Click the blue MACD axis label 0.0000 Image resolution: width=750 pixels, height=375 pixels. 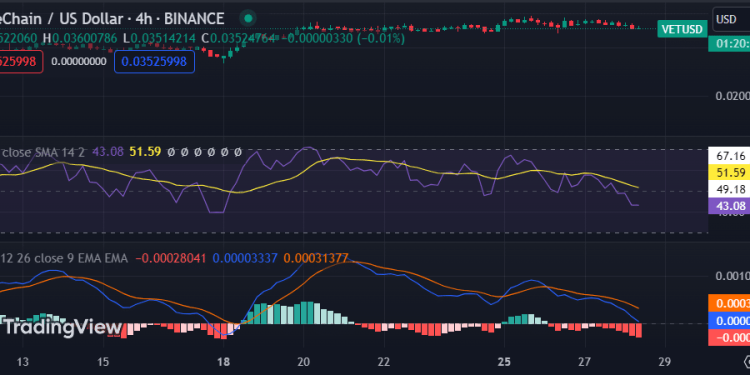(729, 320)
